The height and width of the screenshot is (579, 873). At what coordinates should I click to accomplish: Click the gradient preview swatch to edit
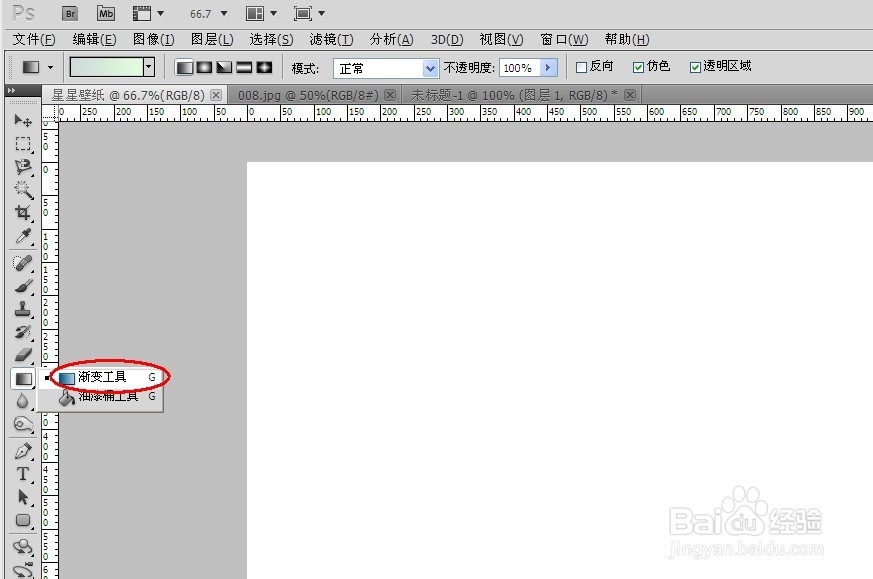click(106, 67)
